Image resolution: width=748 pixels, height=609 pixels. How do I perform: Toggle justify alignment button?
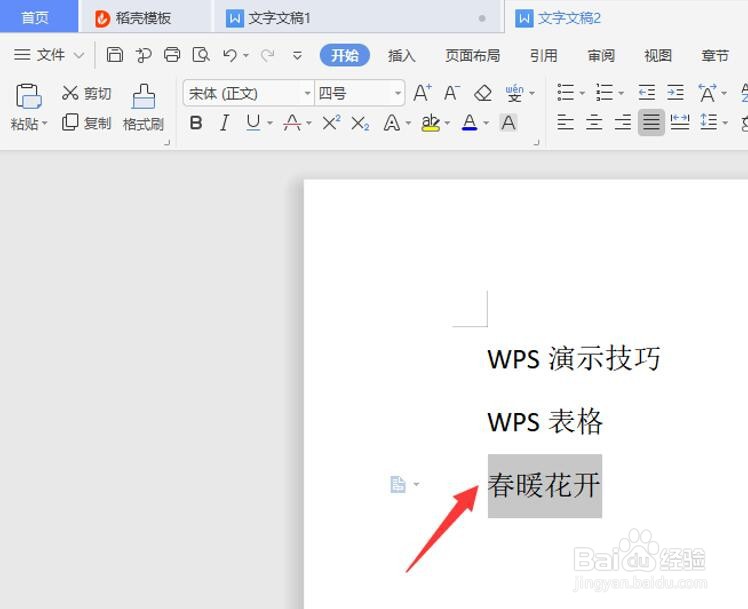(651, 123)
